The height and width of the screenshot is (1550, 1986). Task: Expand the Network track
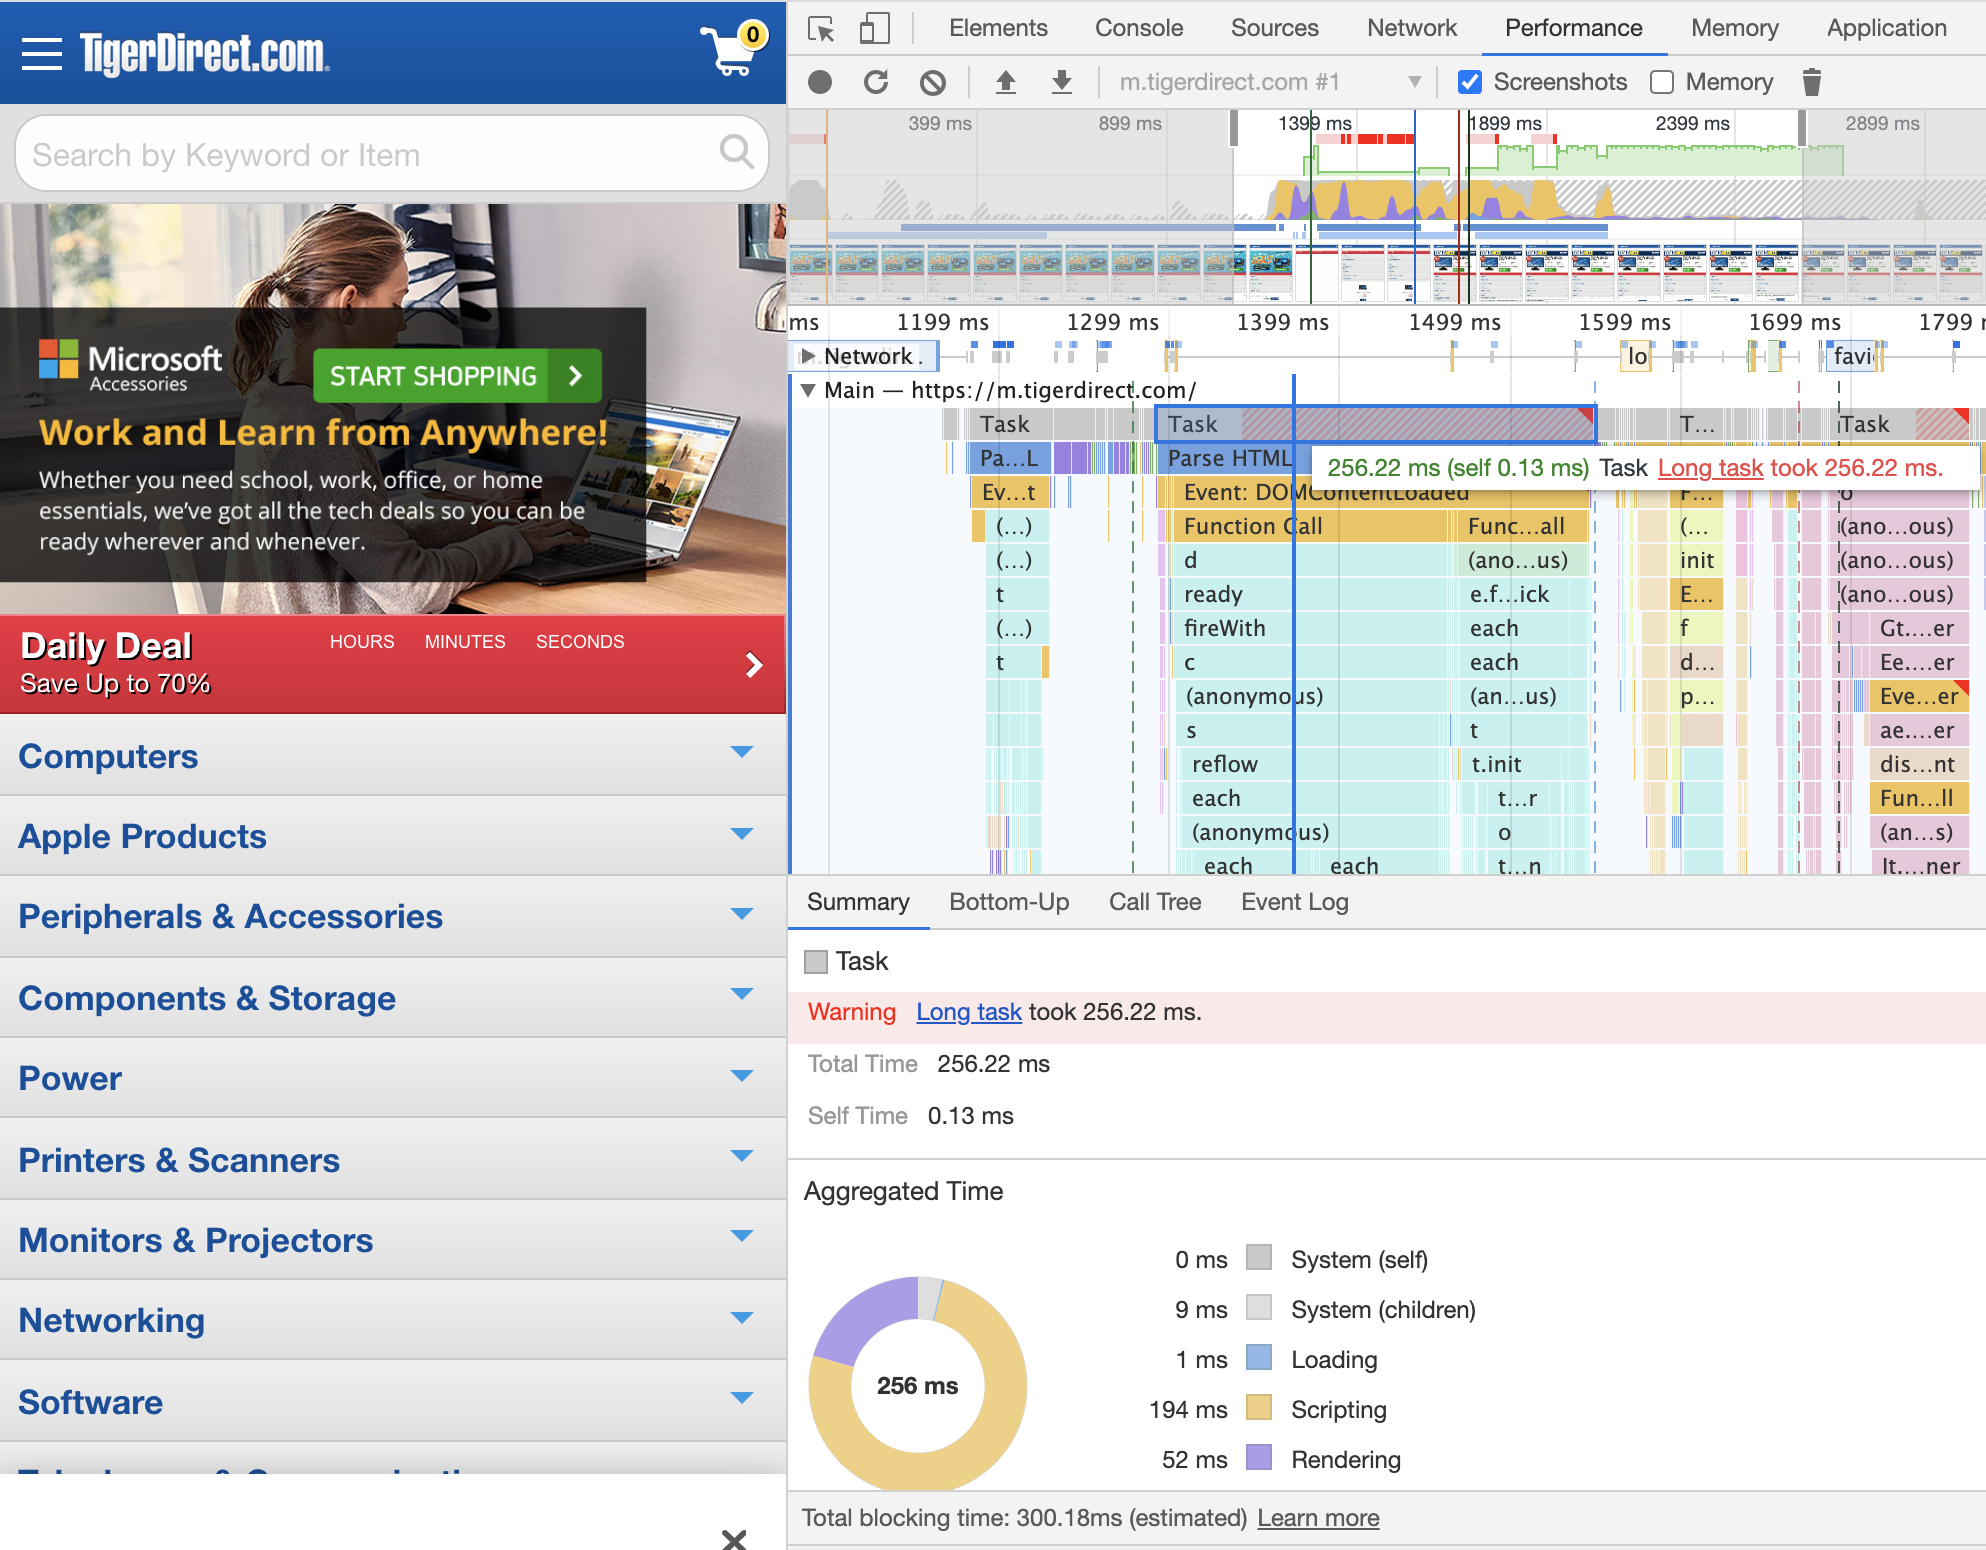click(808, 356)
